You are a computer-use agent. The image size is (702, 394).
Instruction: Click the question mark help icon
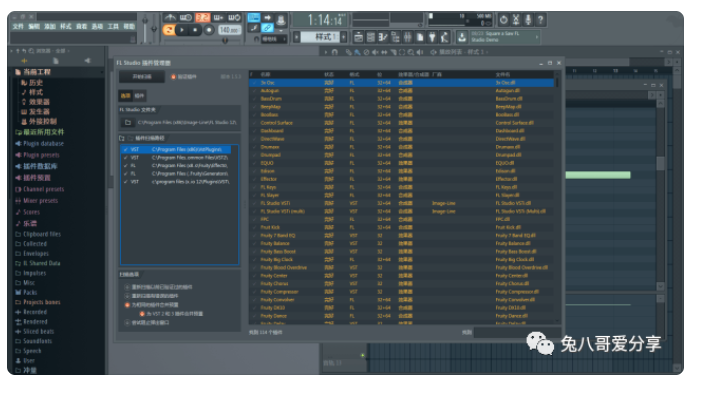(x=540, y=20)
